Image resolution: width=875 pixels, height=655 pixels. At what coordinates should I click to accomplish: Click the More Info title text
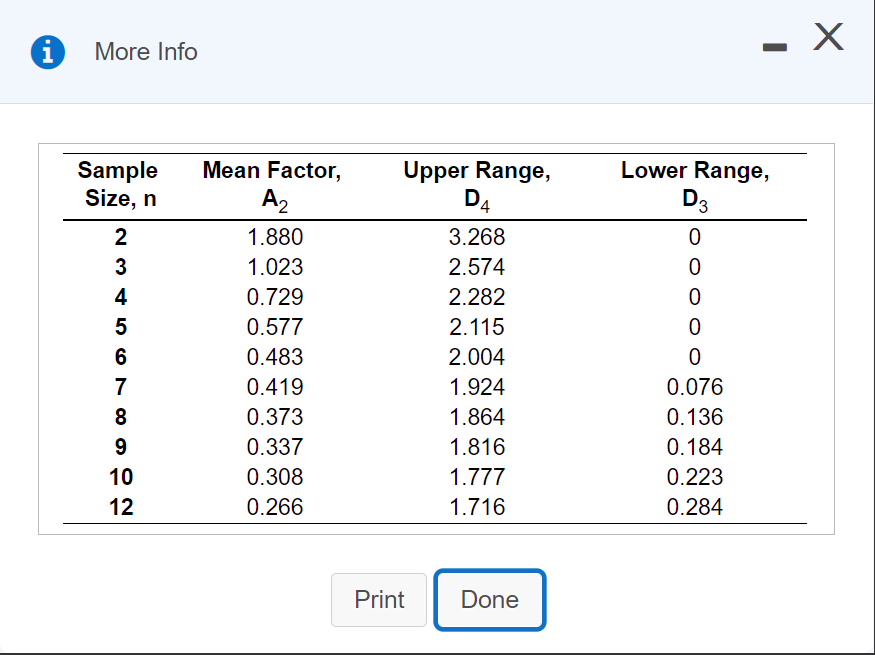[x=146, y=52]
